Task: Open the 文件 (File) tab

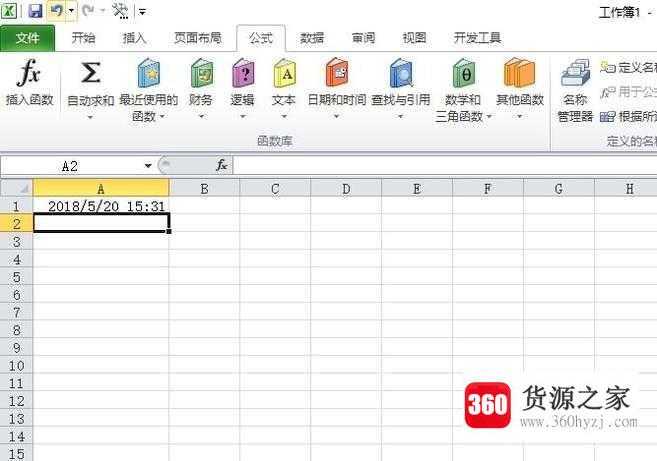Action: pyautogui.click(x=28, y=38)
